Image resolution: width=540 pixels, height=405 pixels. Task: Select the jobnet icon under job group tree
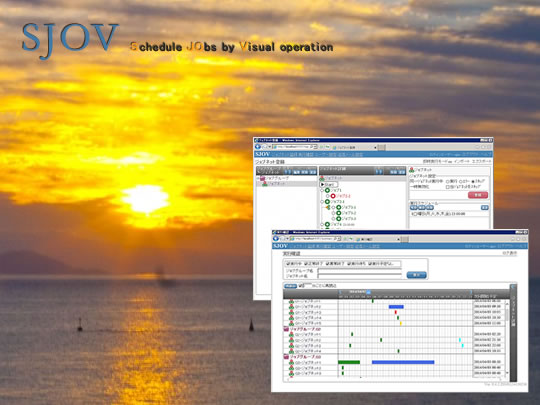click(265, 184)
